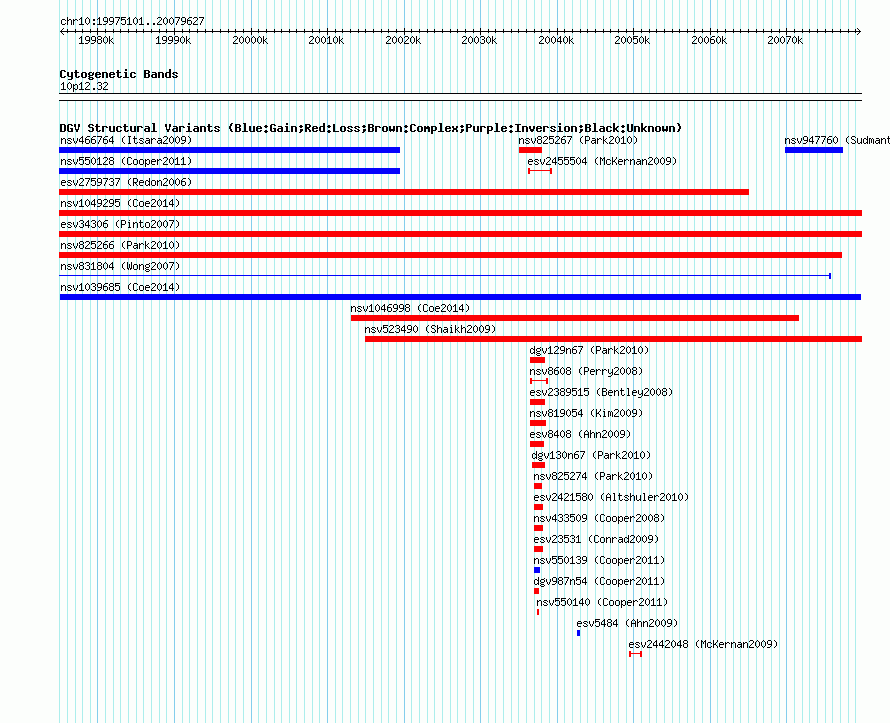890x723 pixels.
Task: Open the nsv550139 (Cooper2011) label
Action: click(x=599, y=560)
